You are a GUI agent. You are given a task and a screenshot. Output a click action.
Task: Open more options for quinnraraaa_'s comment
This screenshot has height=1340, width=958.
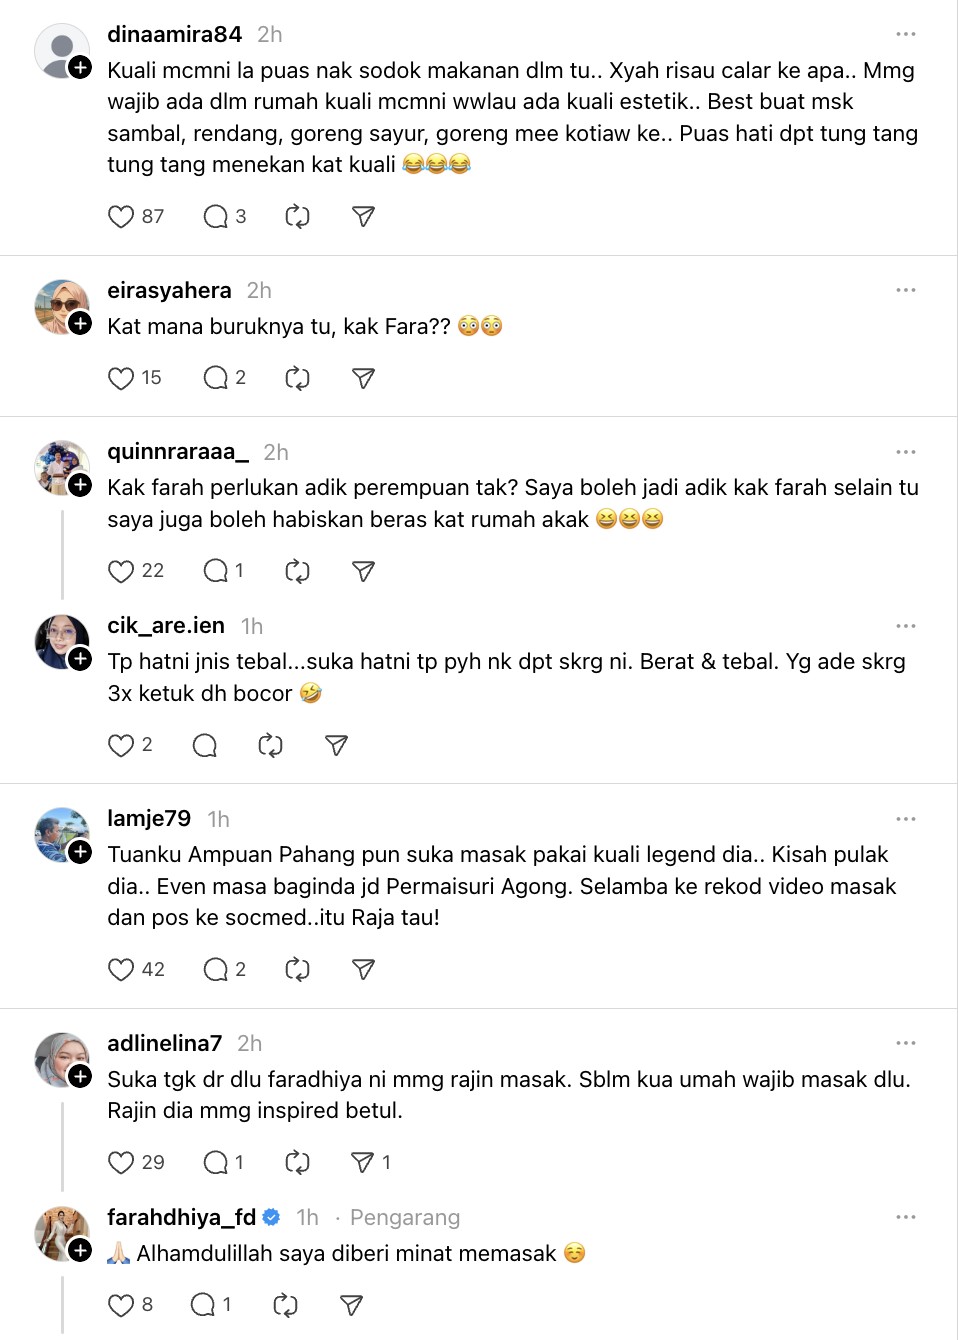[x=906, y=452]
